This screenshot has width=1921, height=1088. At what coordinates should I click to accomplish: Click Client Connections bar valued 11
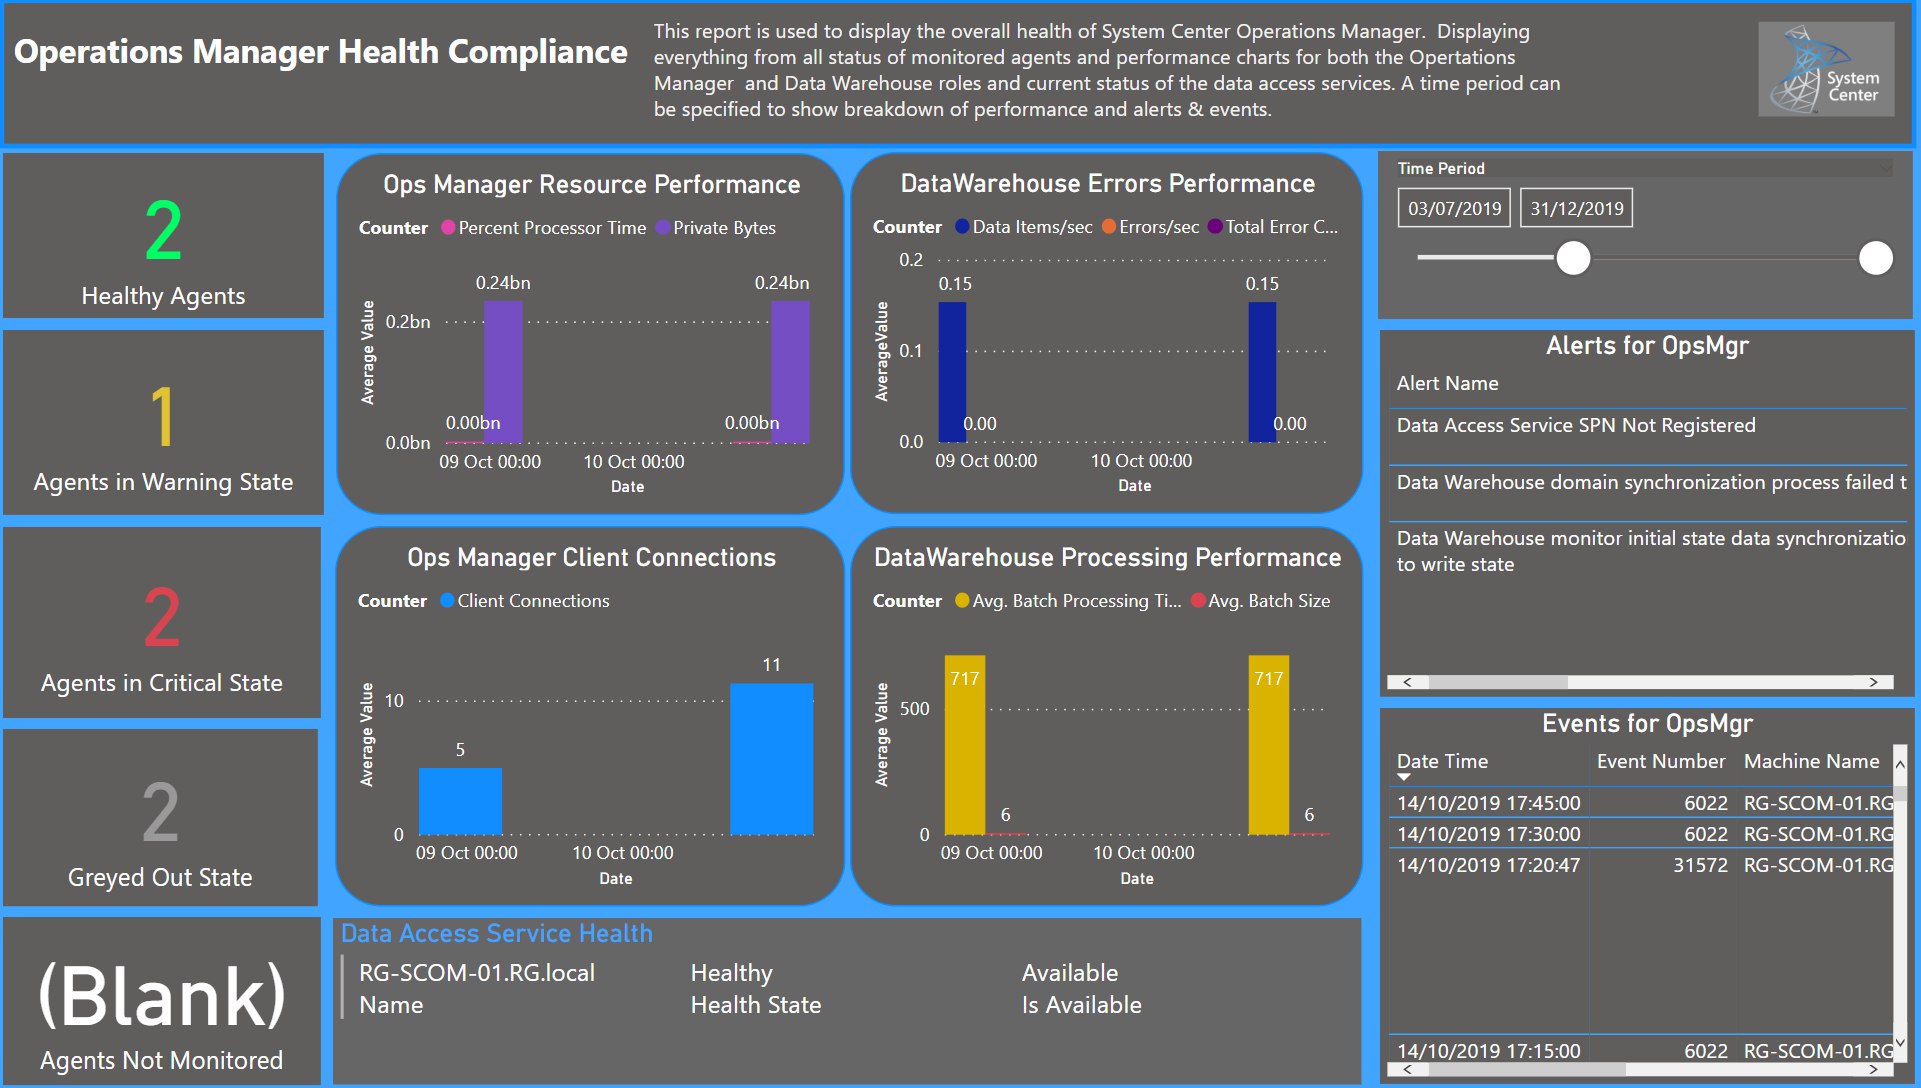[x=771, y=759]
